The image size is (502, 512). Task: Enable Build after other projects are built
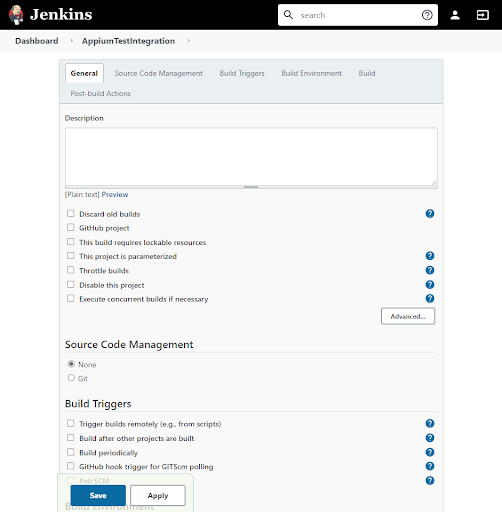70,438
